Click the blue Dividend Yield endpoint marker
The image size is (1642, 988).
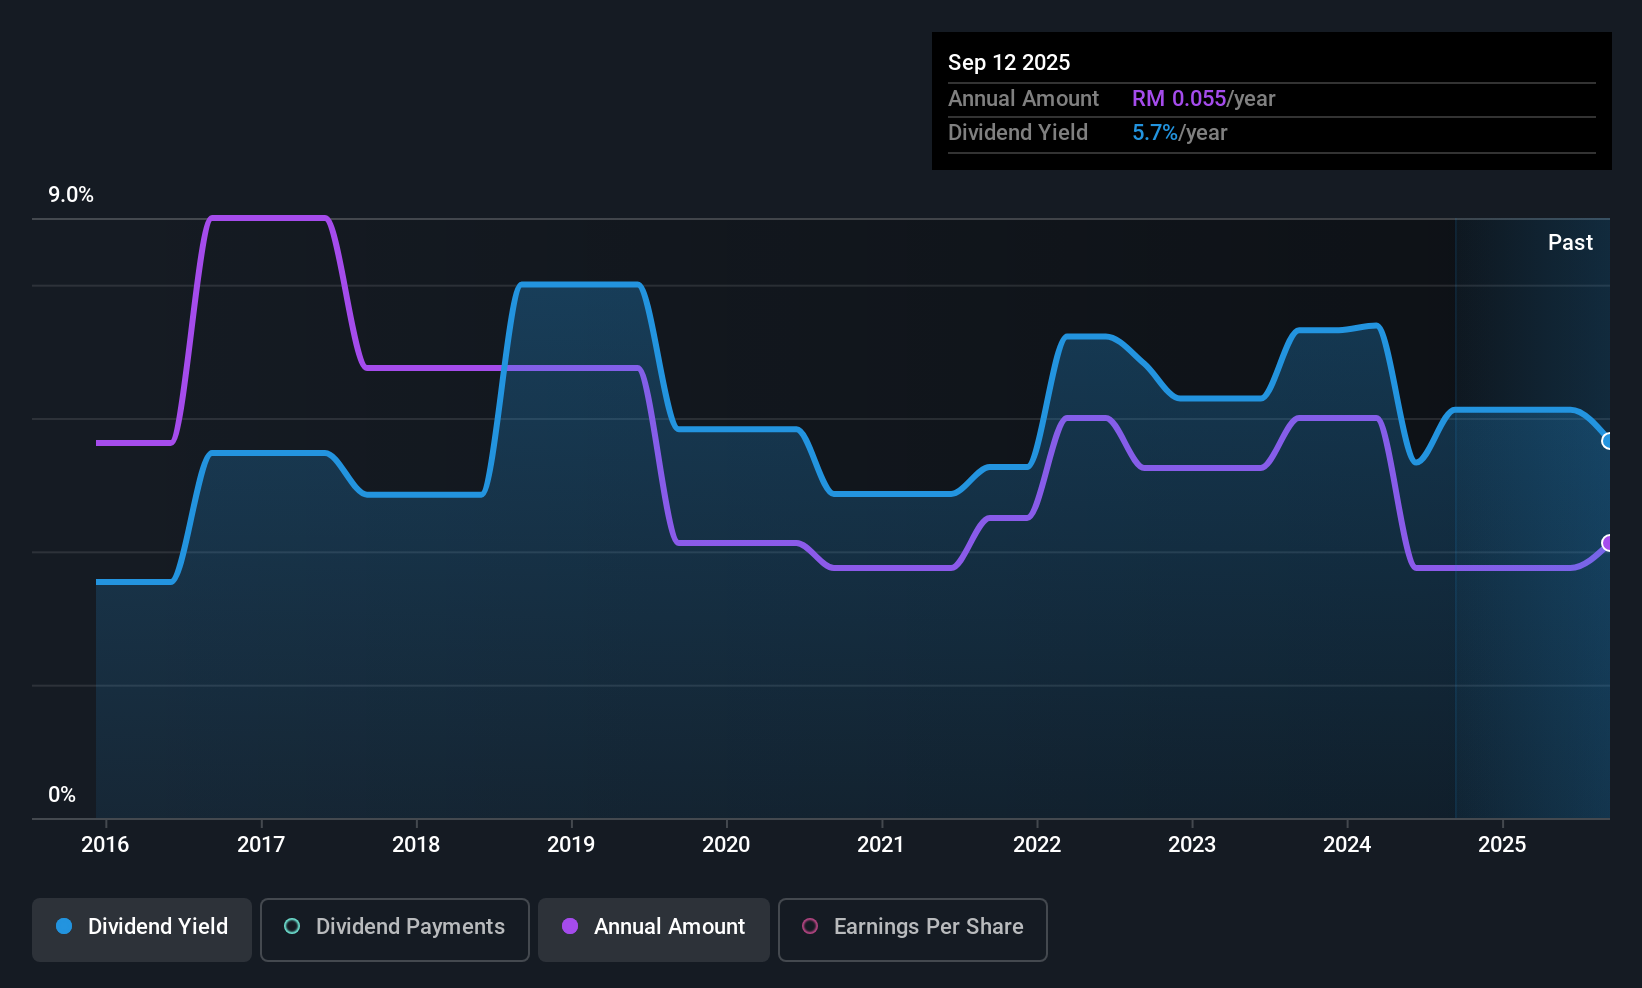tap(1608, 441)
